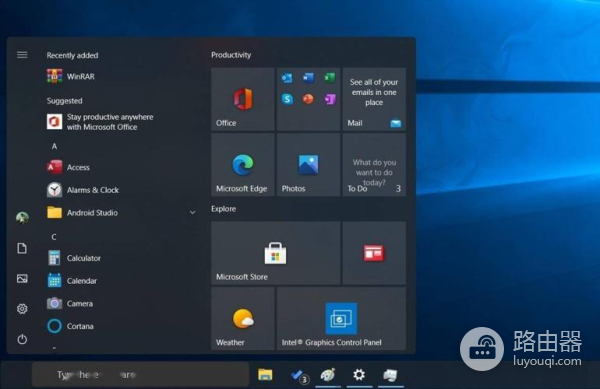Screen dimensions: 600x389
Task: Click the Explore group header
Action: [x=223, y=209]
